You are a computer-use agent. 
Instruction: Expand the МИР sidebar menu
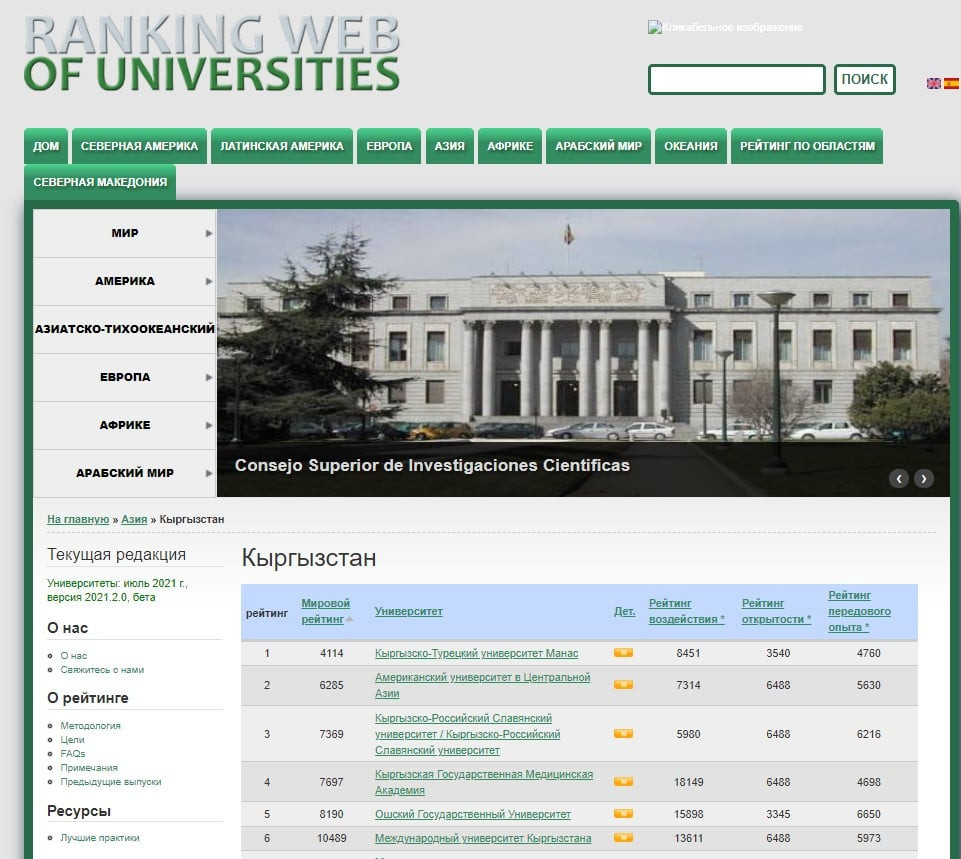(x=125, y=233)
